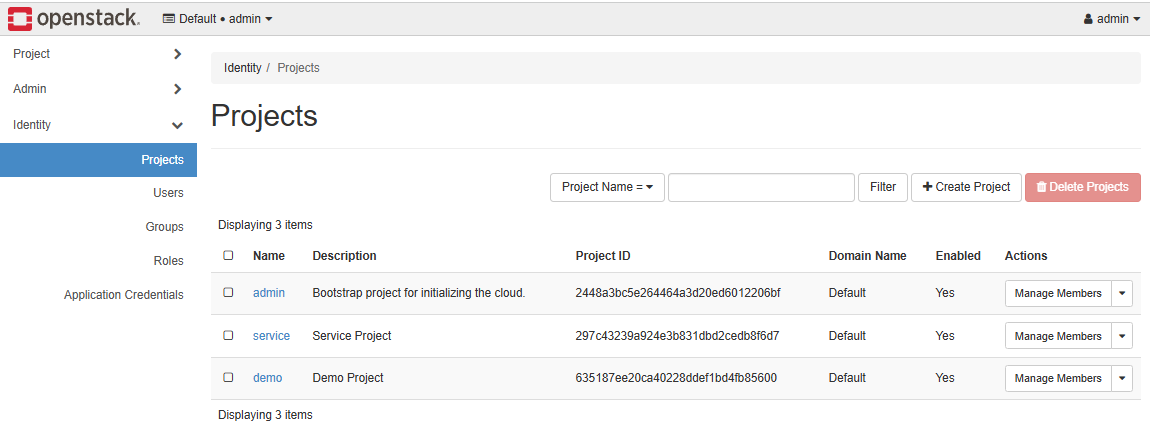Open Roles from the sidebar
The image size is (1150, 448).
(168, 261)
